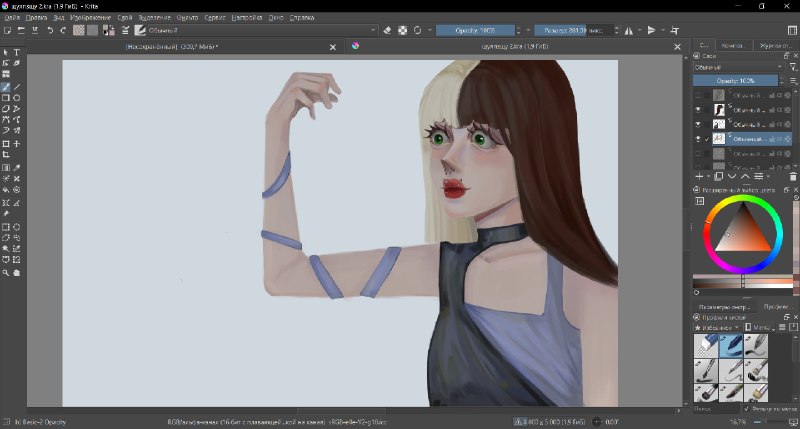This screenshot has height=429, width=800.
Task: Toggle visibility of the second layer
Action: point(698,110)
